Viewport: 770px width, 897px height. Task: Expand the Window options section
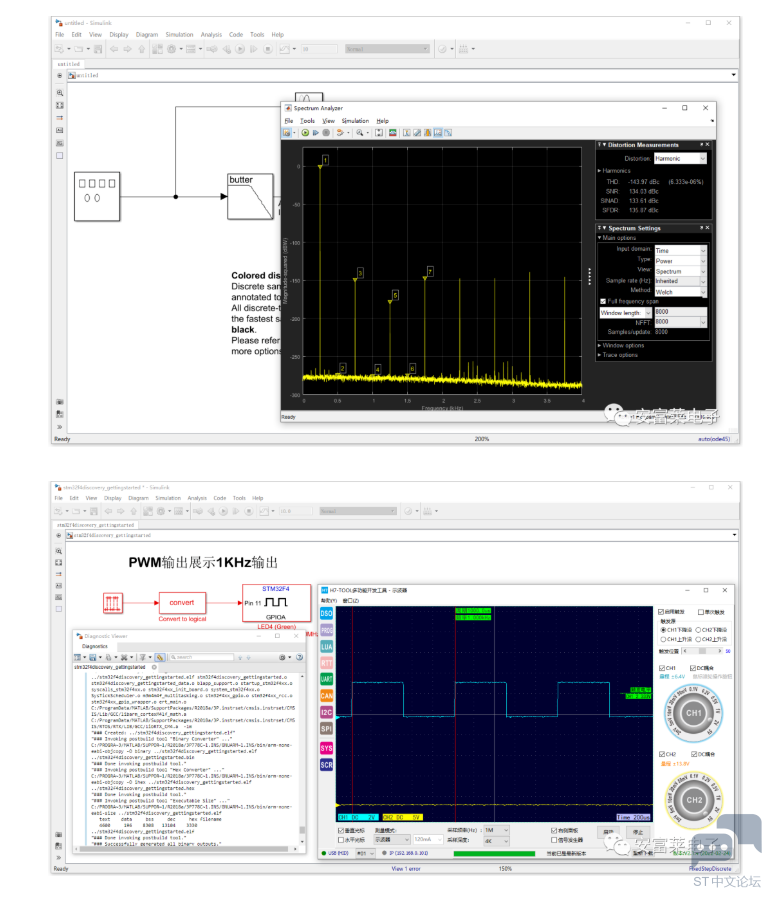[621, 346]
